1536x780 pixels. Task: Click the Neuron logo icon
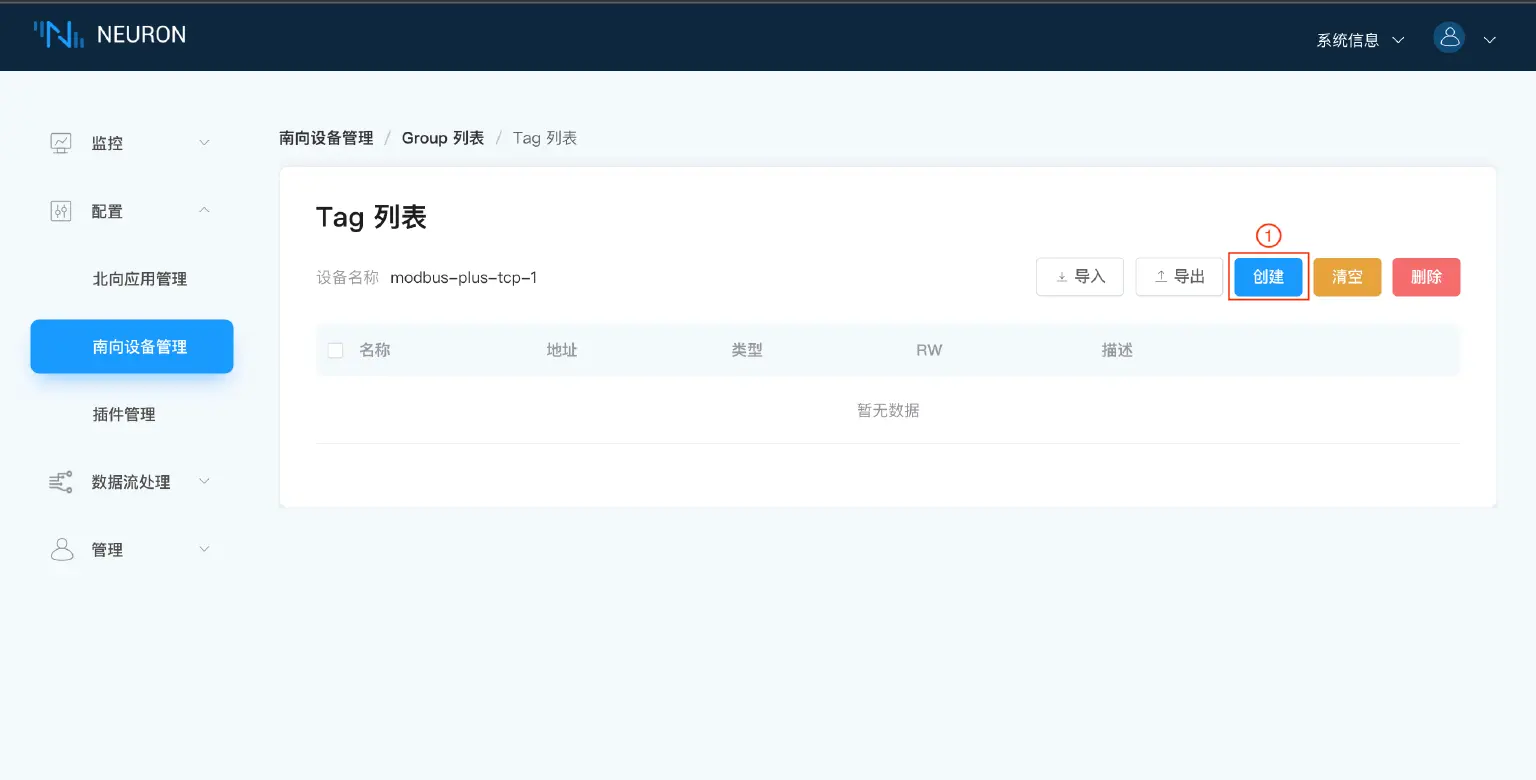(x=58, y=35)
